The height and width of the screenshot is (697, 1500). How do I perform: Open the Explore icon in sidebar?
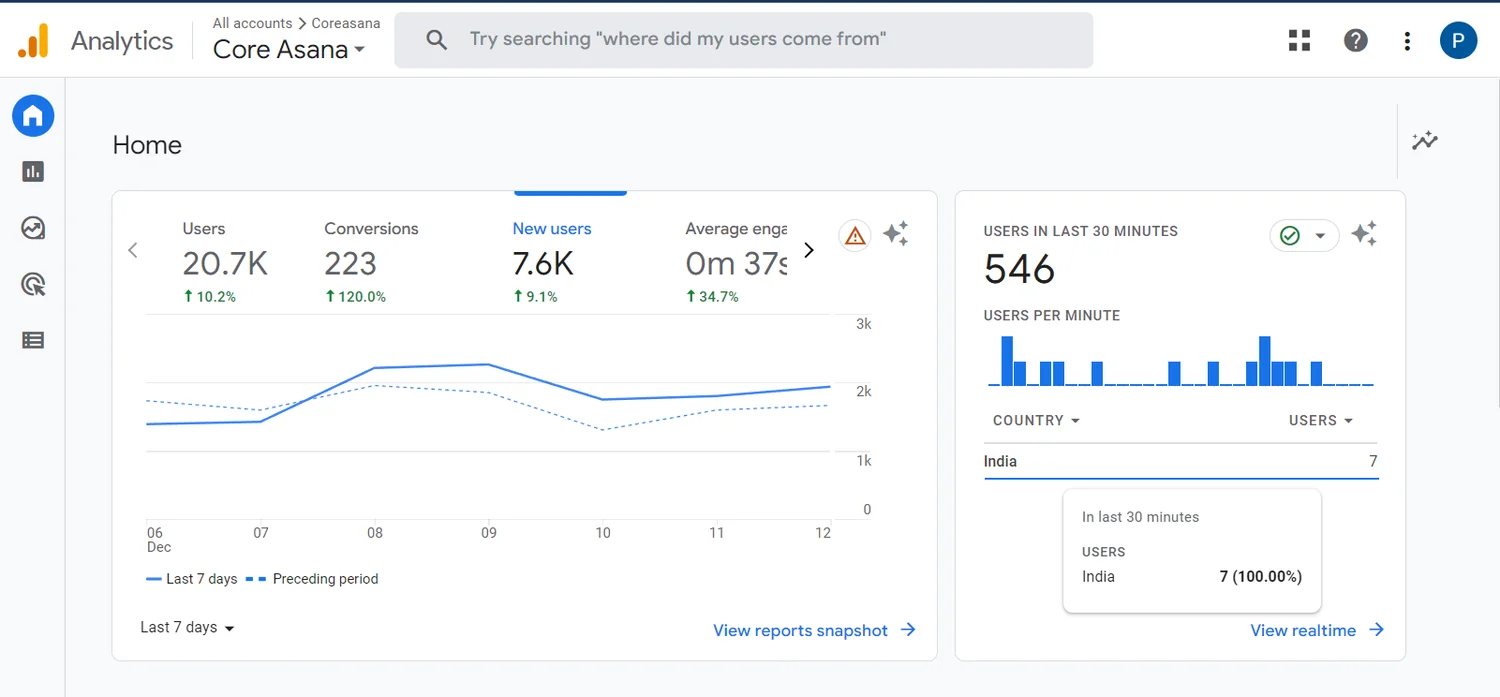(33, 228)
